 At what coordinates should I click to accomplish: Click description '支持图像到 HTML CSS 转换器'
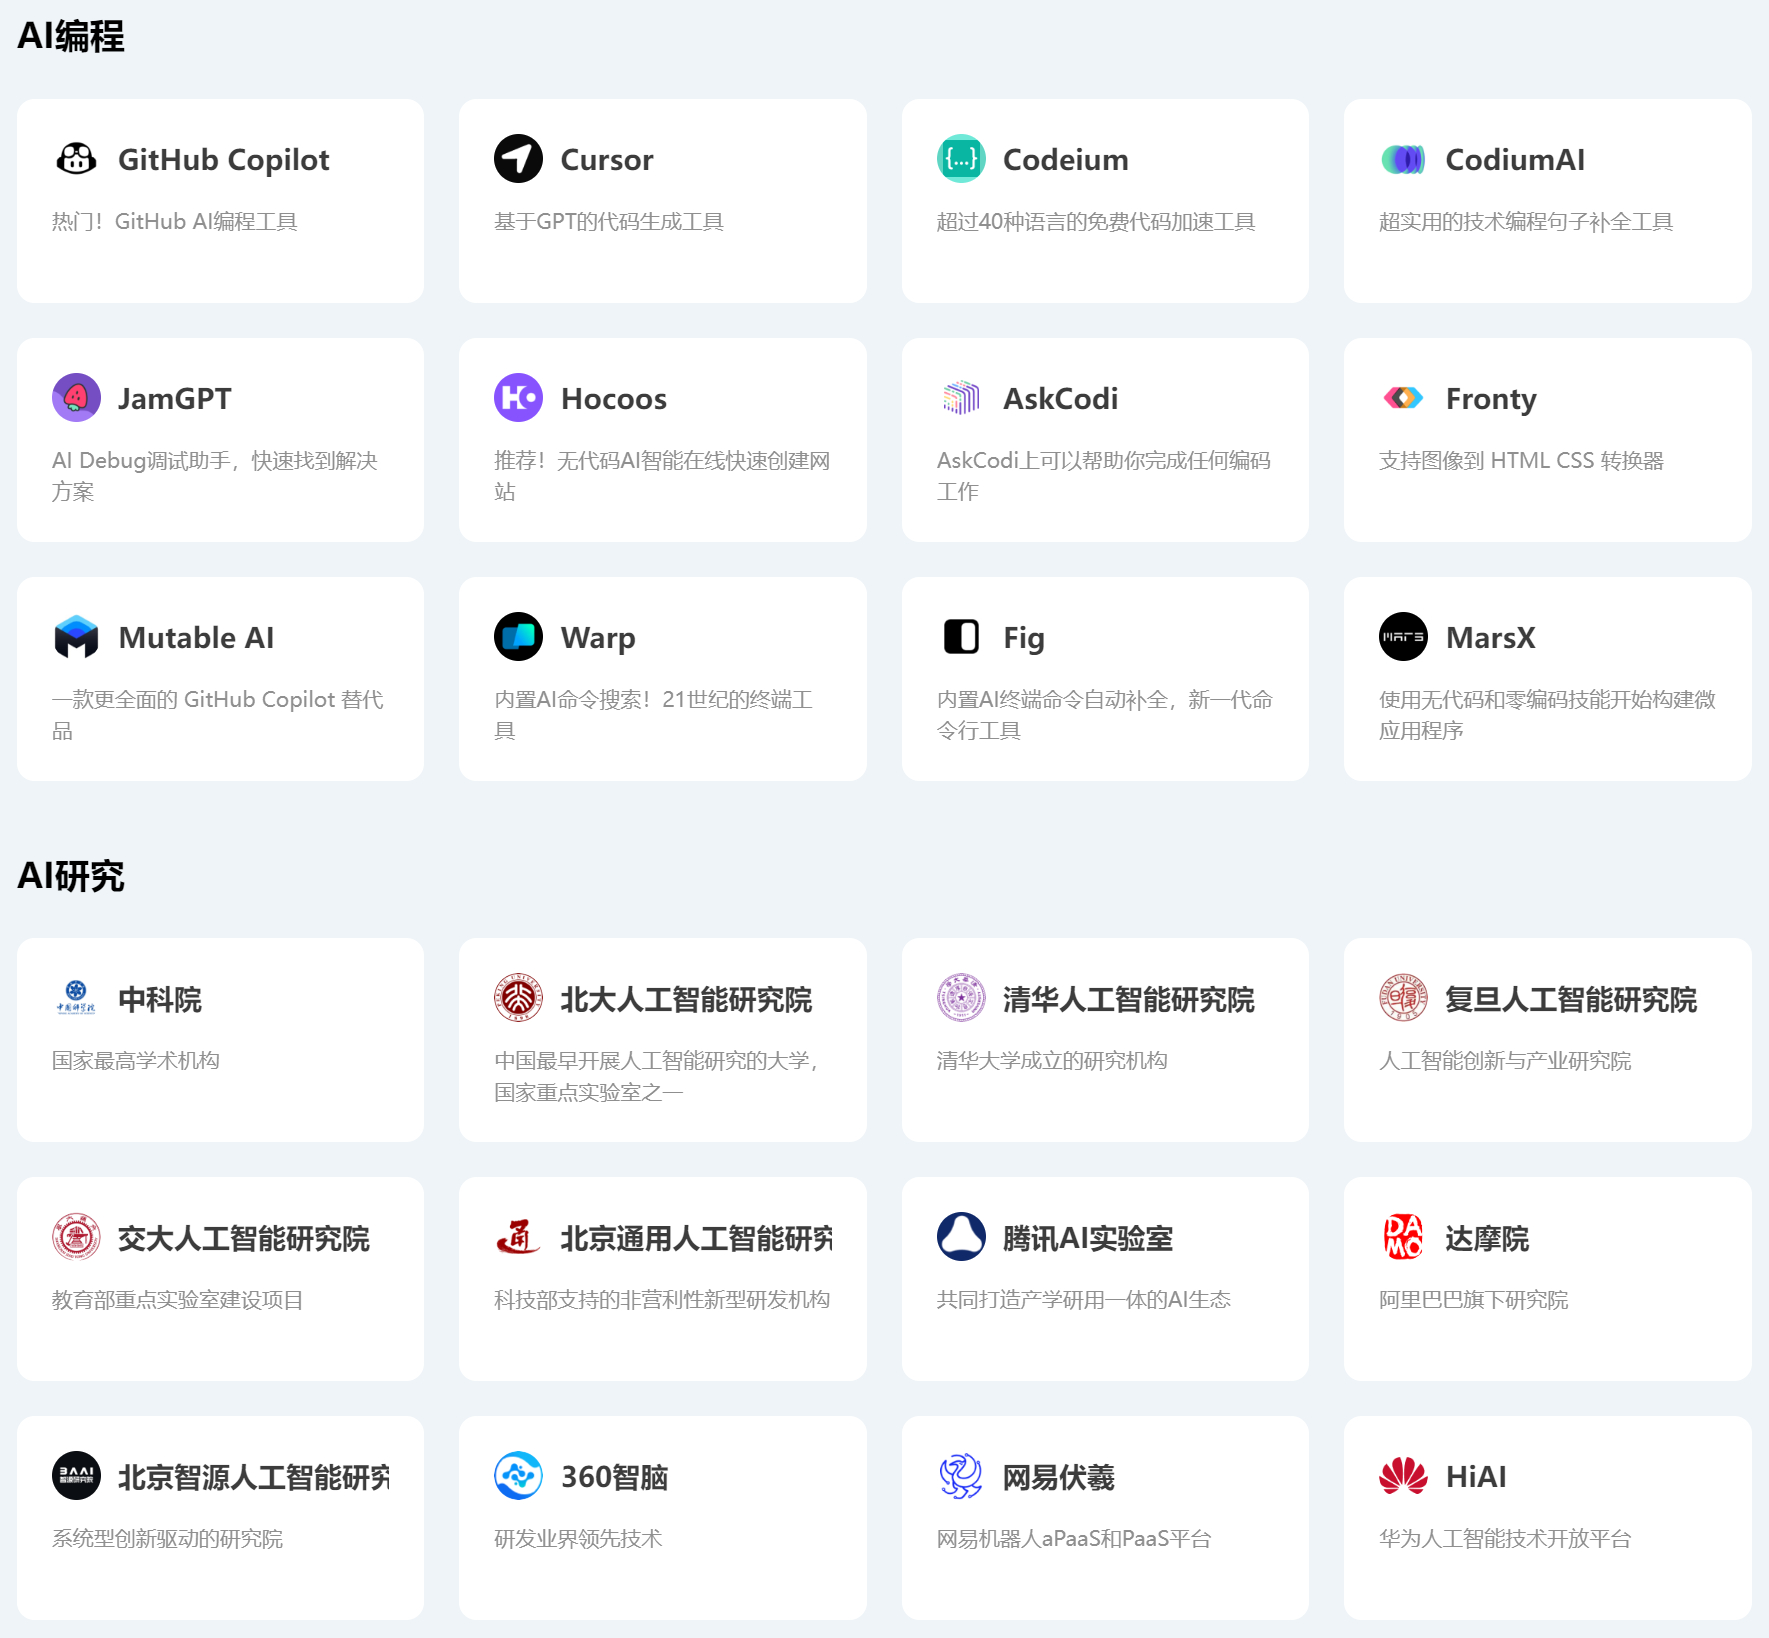pyautogui.click(x=1521, y=461)
